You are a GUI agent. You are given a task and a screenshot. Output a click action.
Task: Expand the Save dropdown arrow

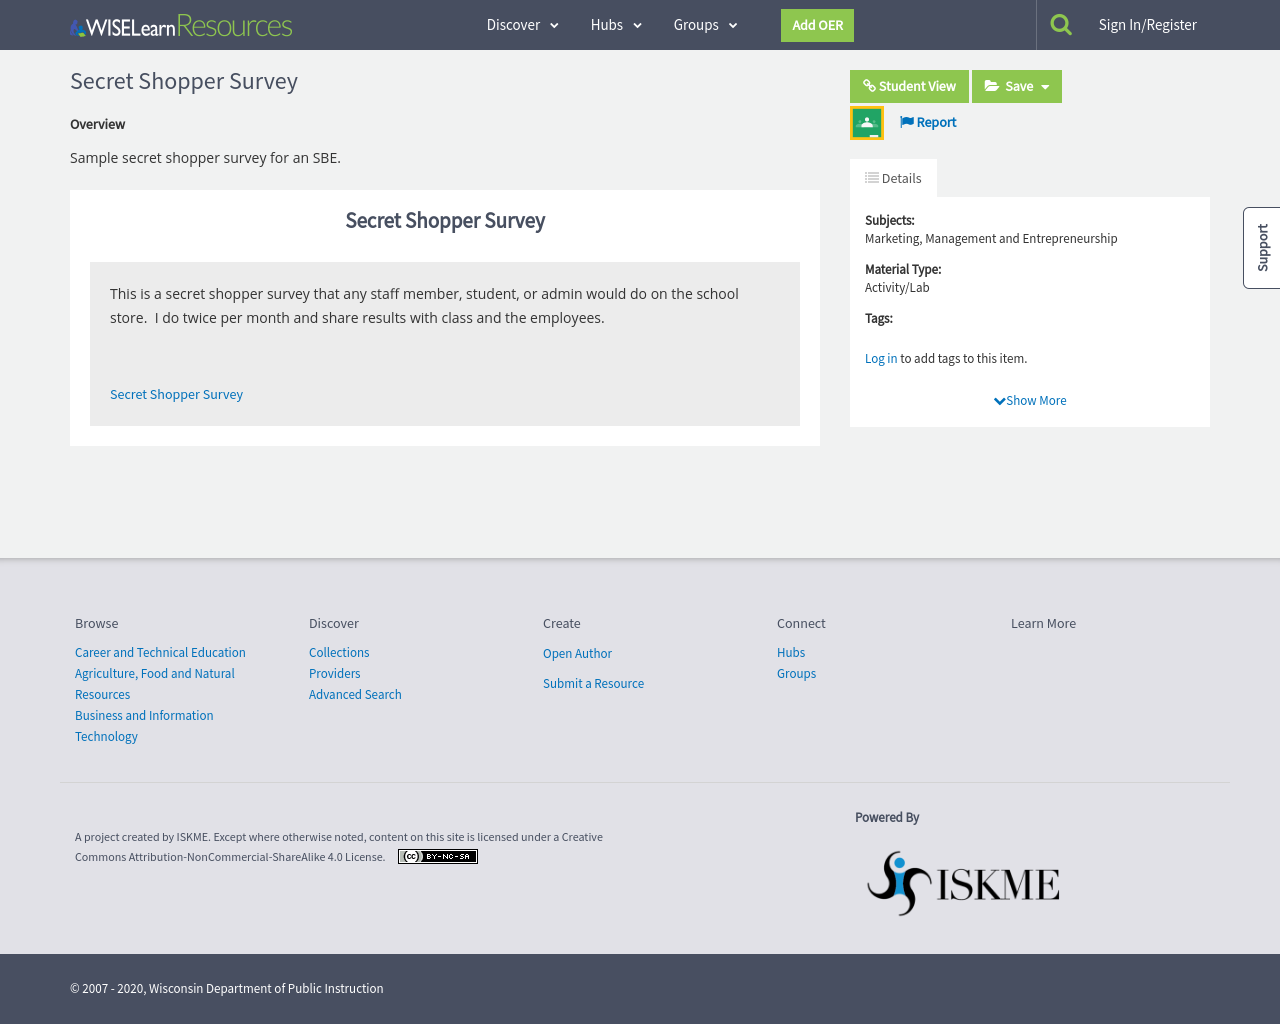(x=1046, y=86)
